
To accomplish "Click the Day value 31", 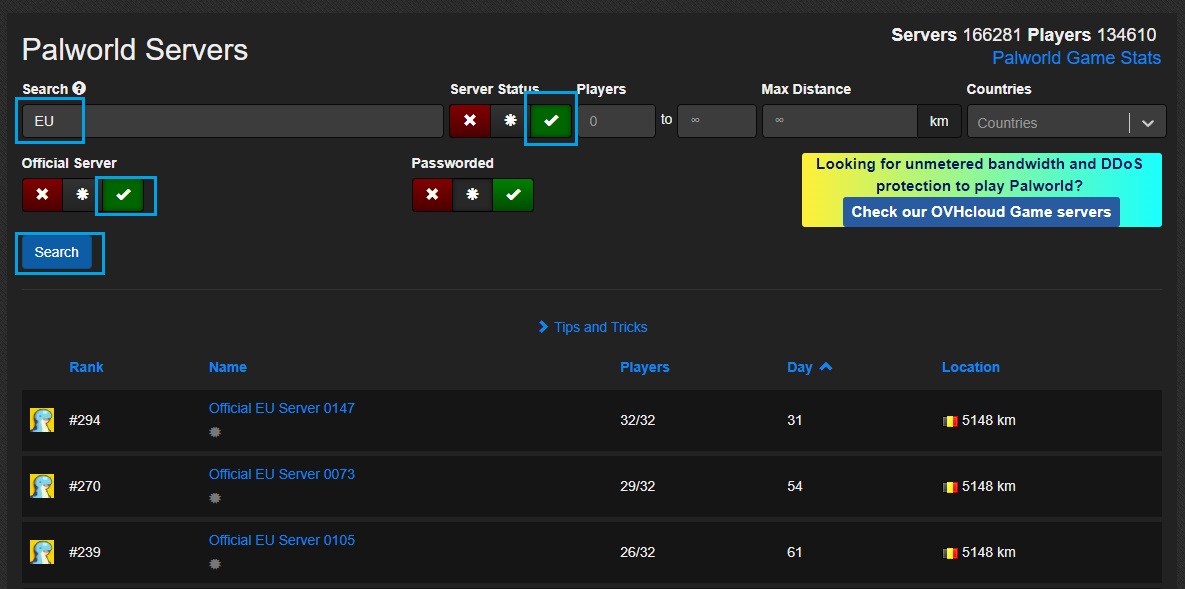I will [794, 420].
